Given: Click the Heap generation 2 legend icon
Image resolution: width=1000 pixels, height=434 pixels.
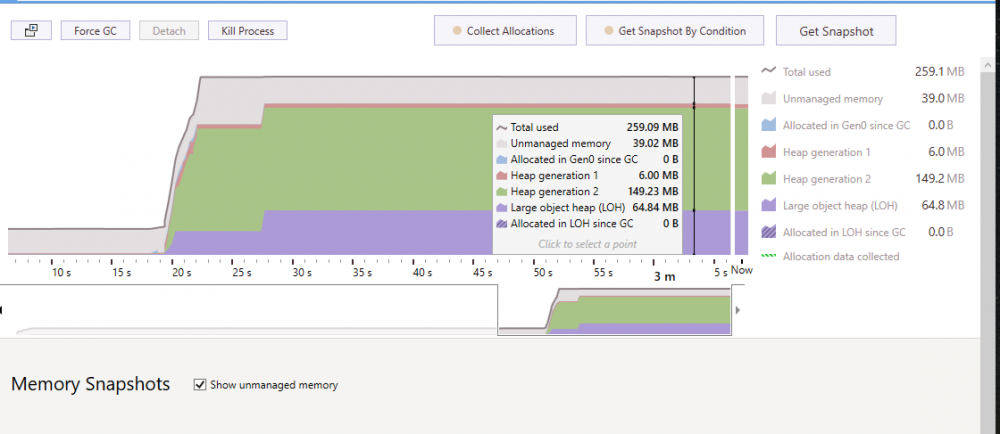Looking at the screenshot, I should click(x=768, y=179).
